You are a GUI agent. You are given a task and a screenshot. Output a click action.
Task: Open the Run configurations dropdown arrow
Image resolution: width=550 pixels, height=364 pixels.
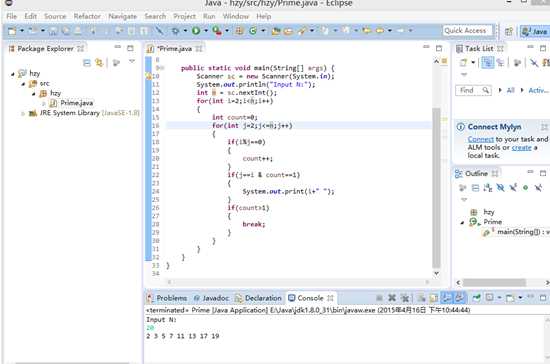point(206,31)
